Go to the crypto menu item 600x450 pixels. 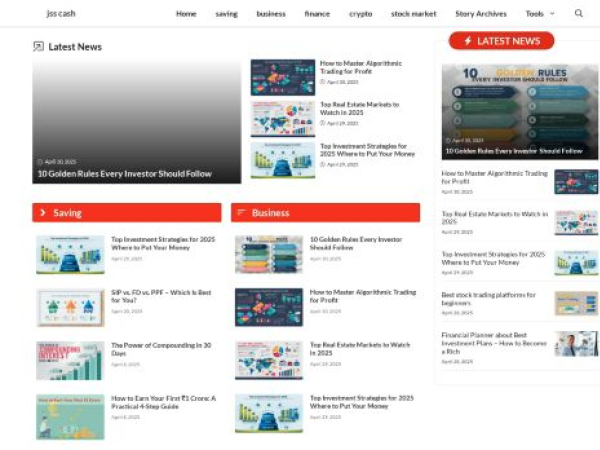[360, 14]
